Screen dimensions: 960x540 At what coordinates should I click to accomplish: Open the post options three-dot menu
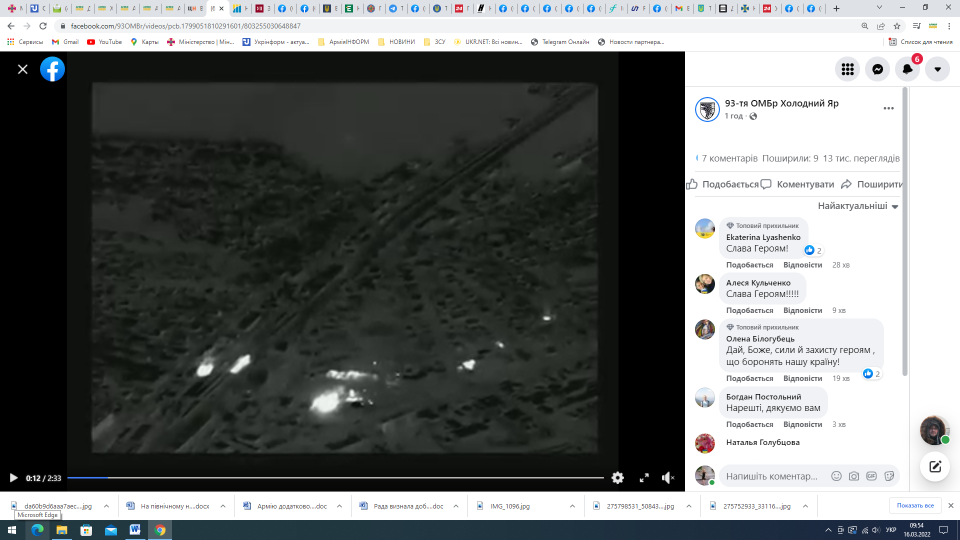(x=888, y=108)
